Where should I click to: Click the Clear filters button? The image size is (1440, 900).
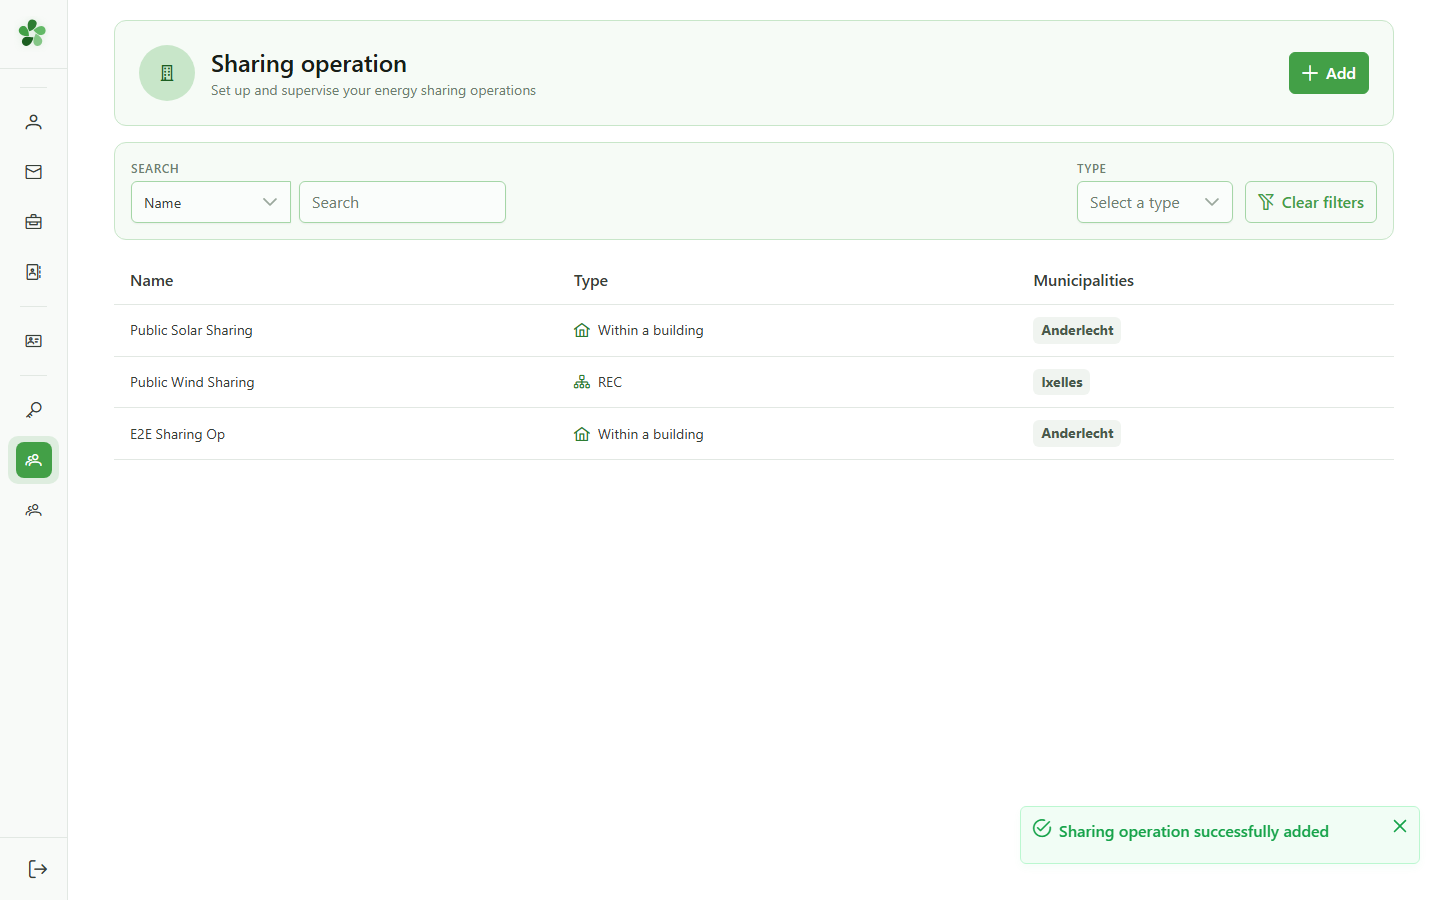point(1310,202)
